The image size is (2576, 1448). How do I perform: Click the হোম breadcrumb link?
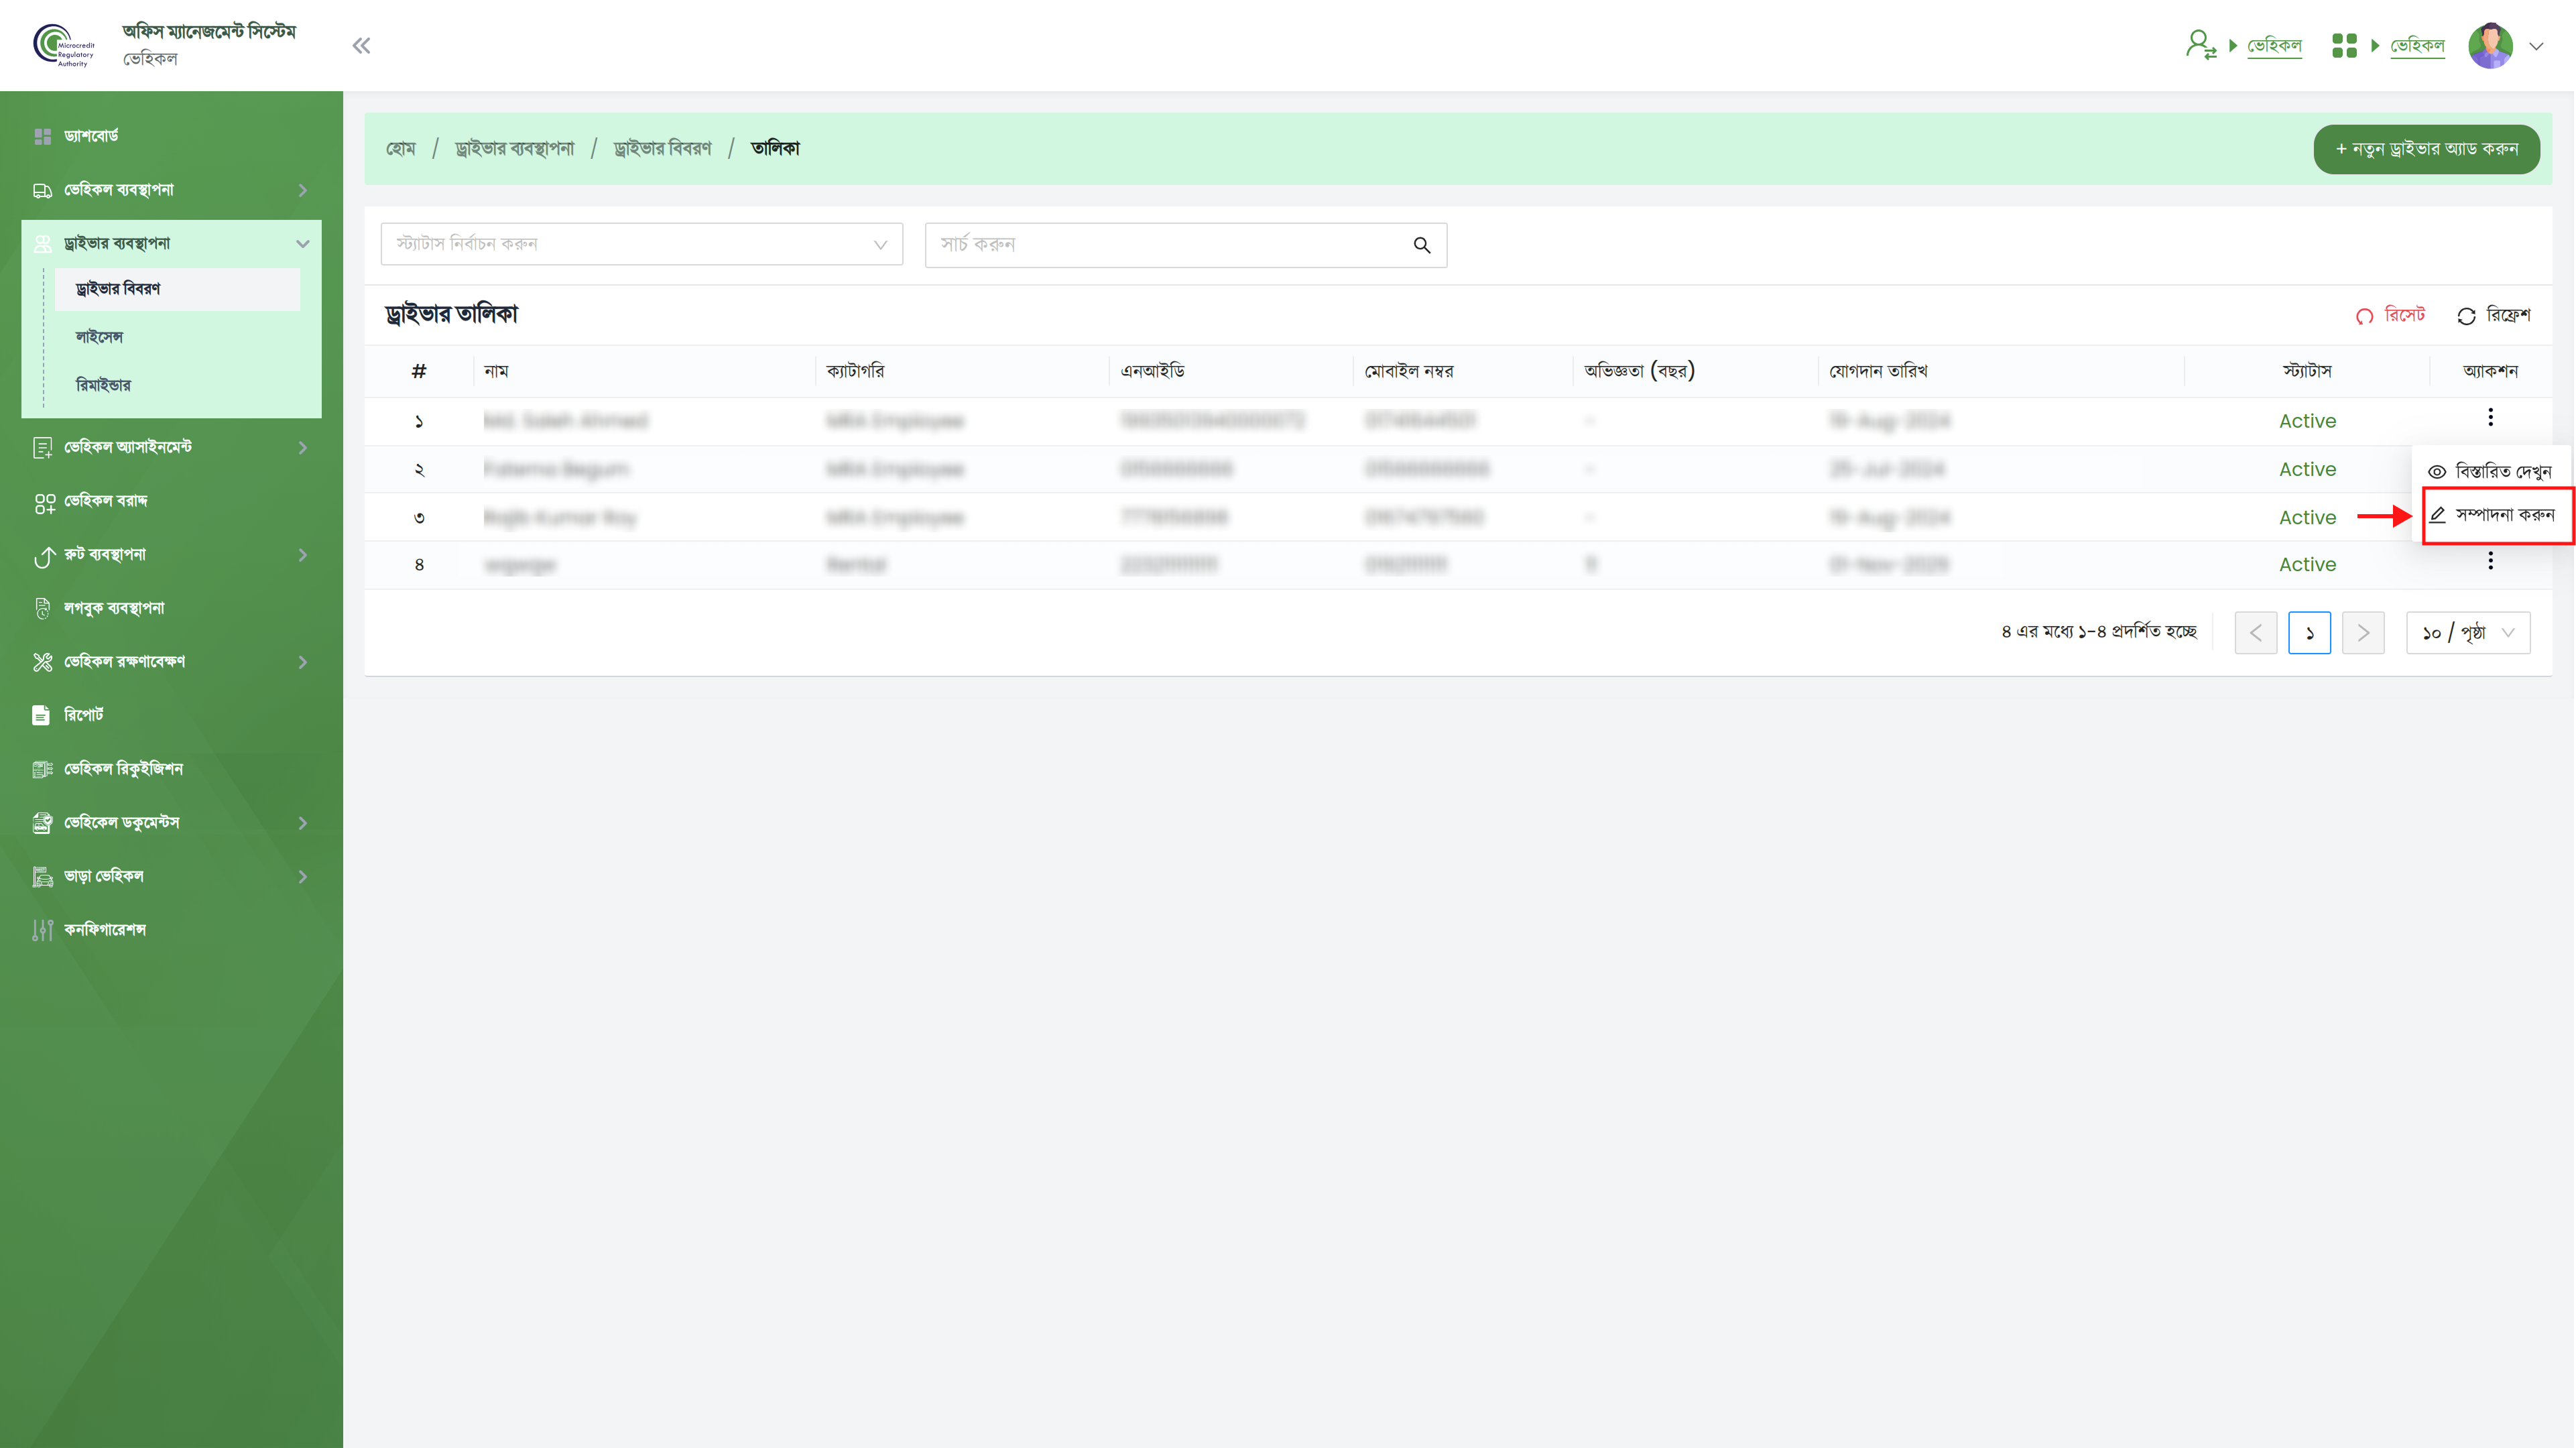point(401,149)
